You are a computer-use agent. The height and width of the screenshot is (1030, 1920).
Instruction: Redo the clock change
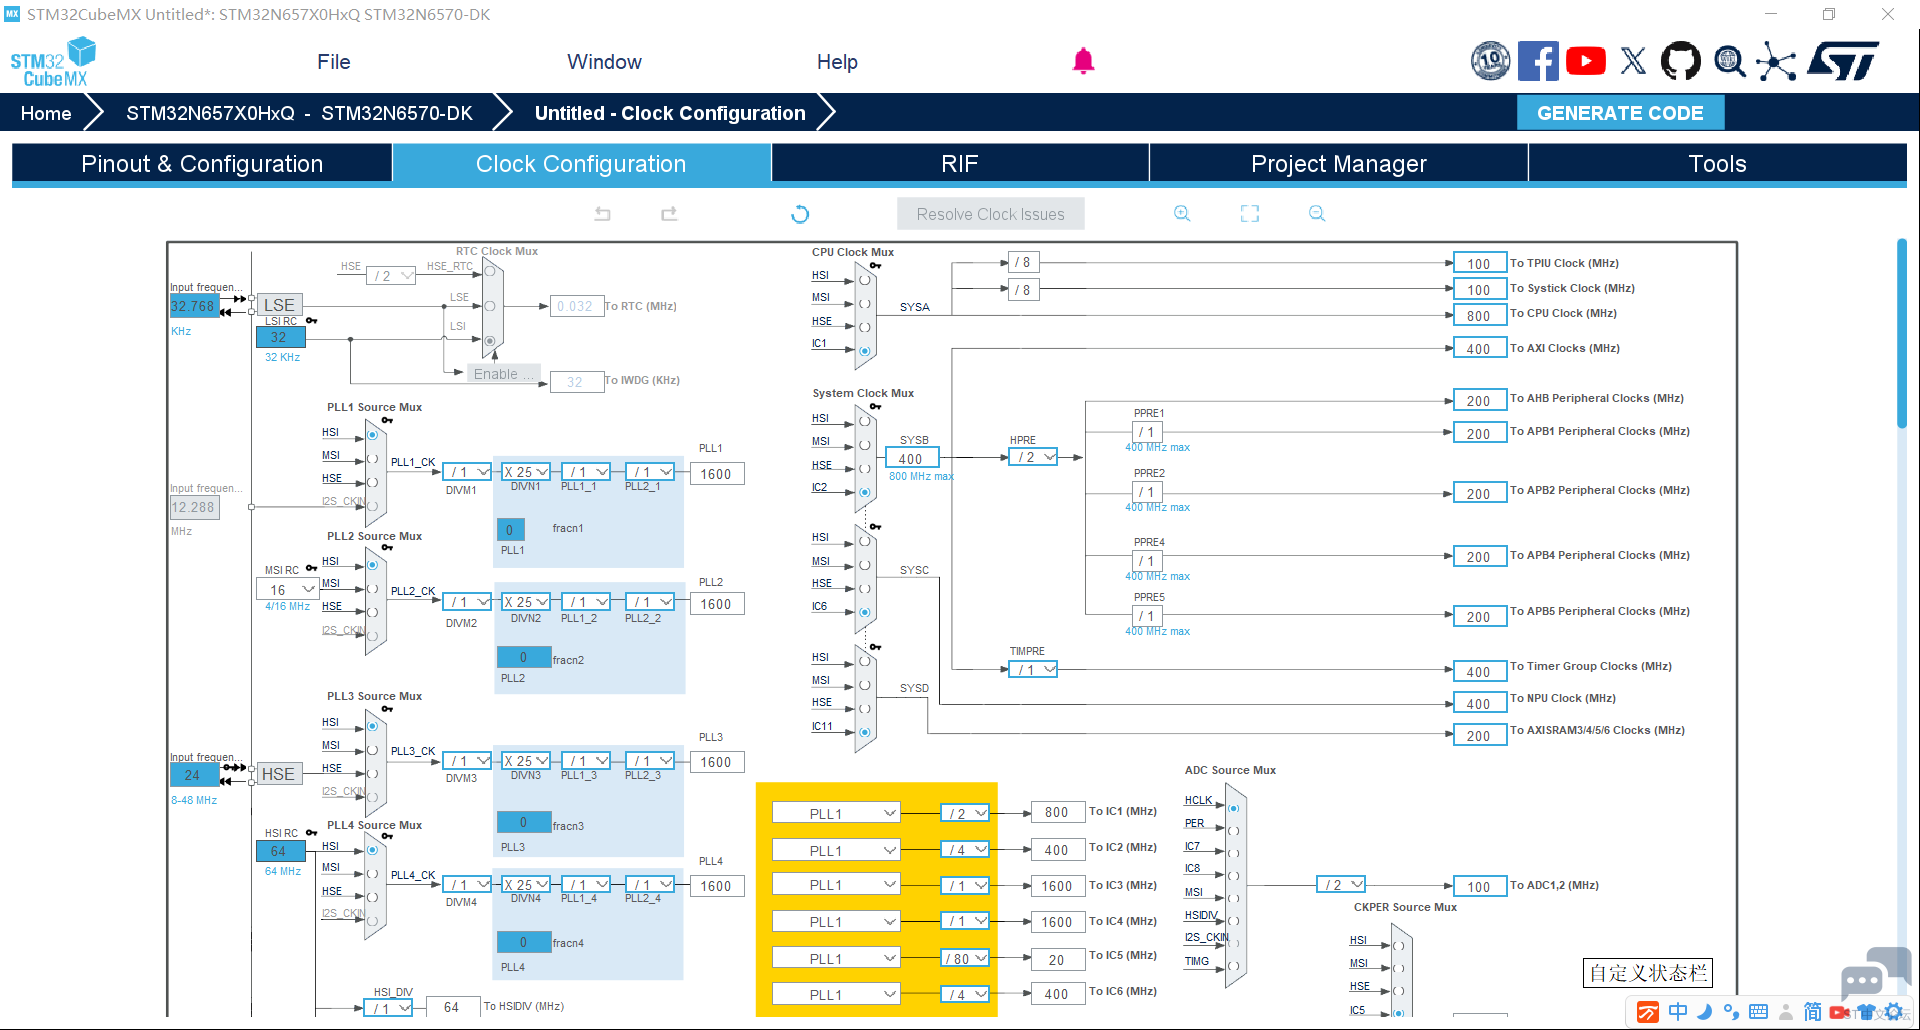point(669,213)
